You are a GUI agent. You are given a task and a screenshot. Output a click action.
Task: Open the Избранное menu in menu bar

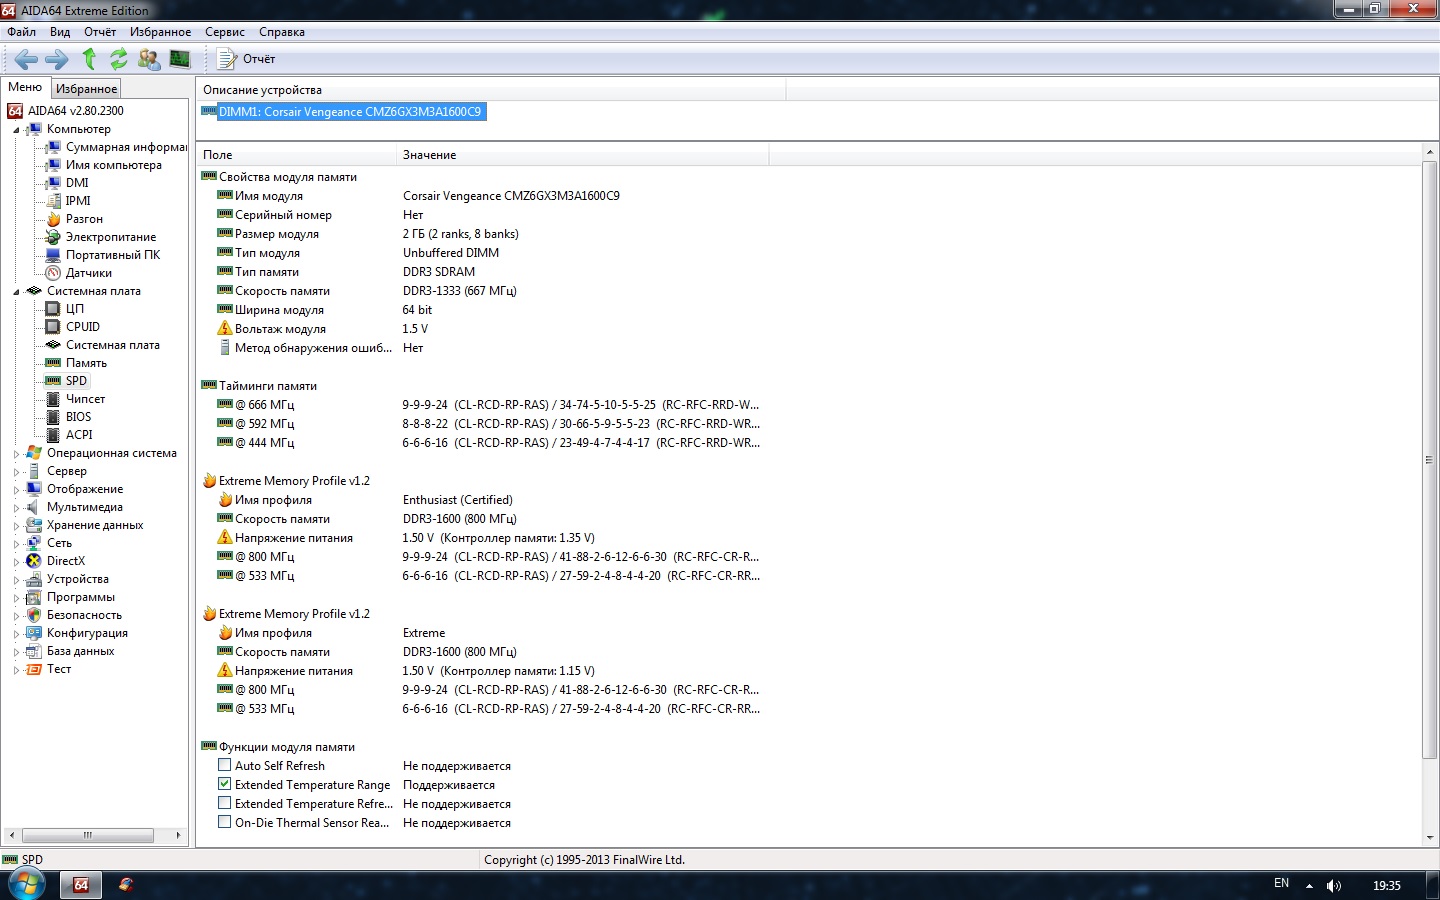(160, 32)
